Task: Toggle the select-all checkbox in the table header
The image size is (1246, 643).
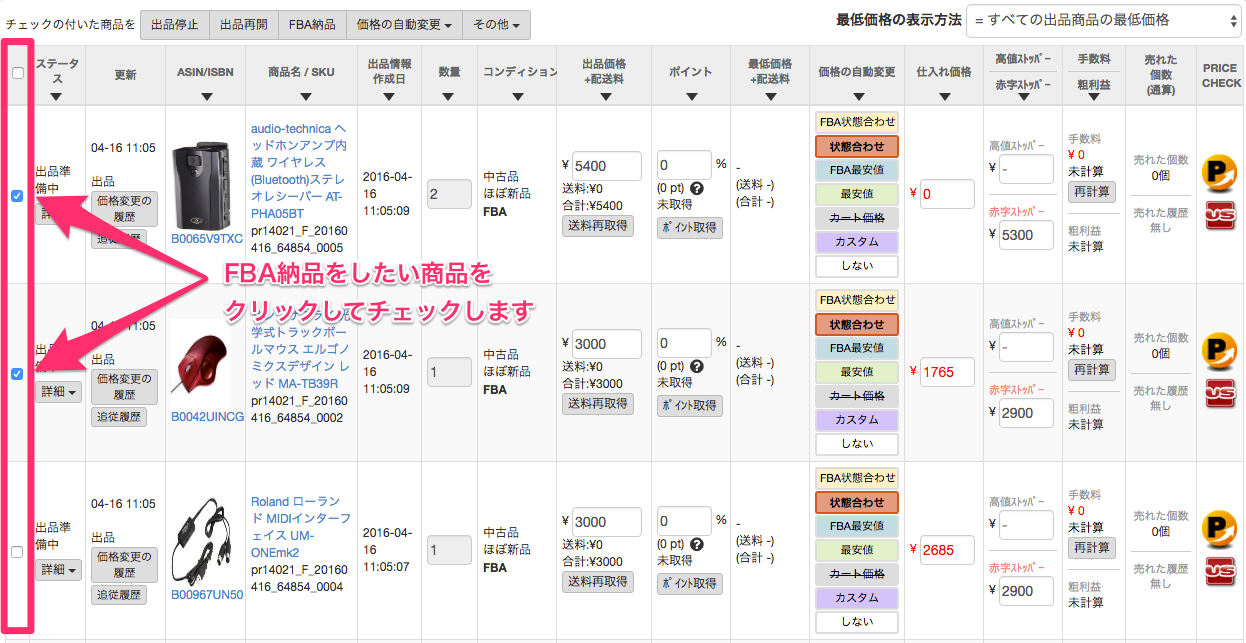Action: coord(17,72)
